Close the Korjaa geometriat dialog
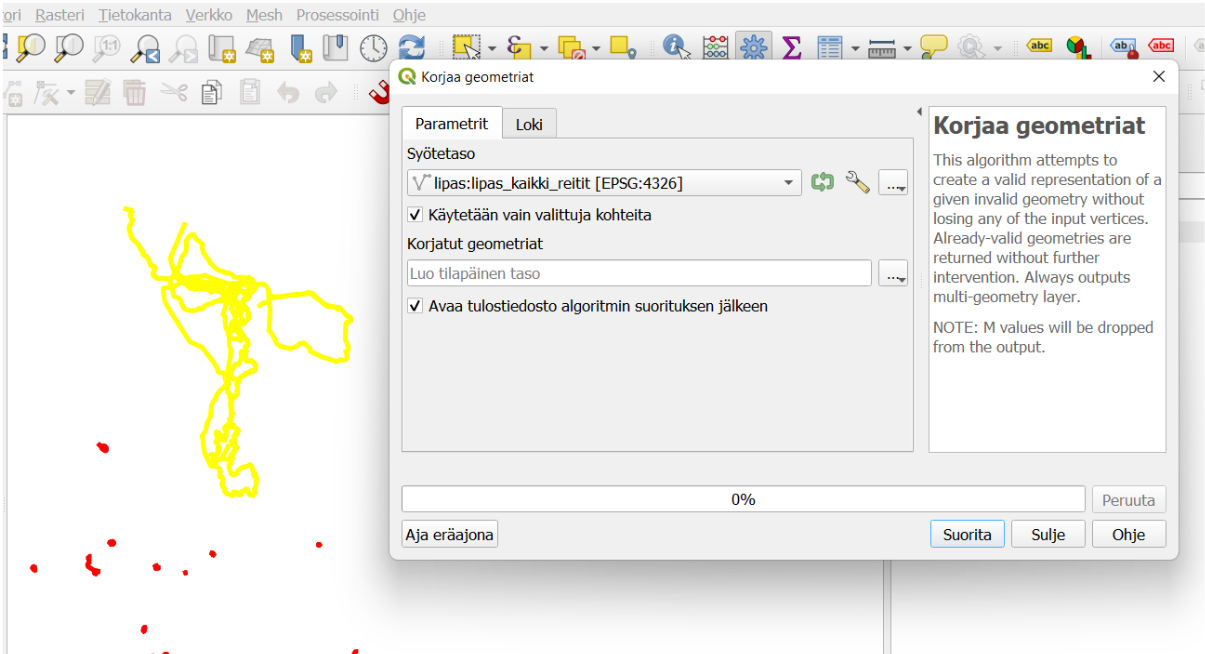This screenshot has width=1205, height=654. tap(1159, 76)
